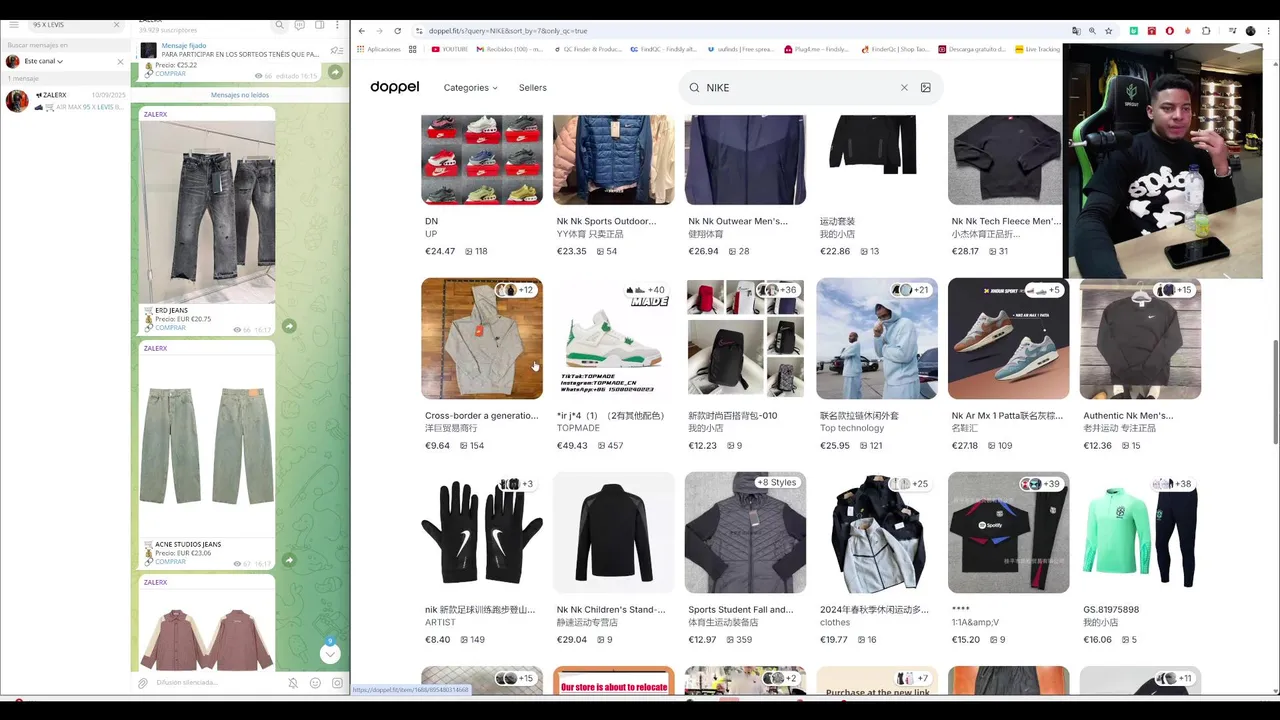Open Telegram emoji picker icon
The width and height of the screenshot is (1280, 720).
click(x=315, y=683)
